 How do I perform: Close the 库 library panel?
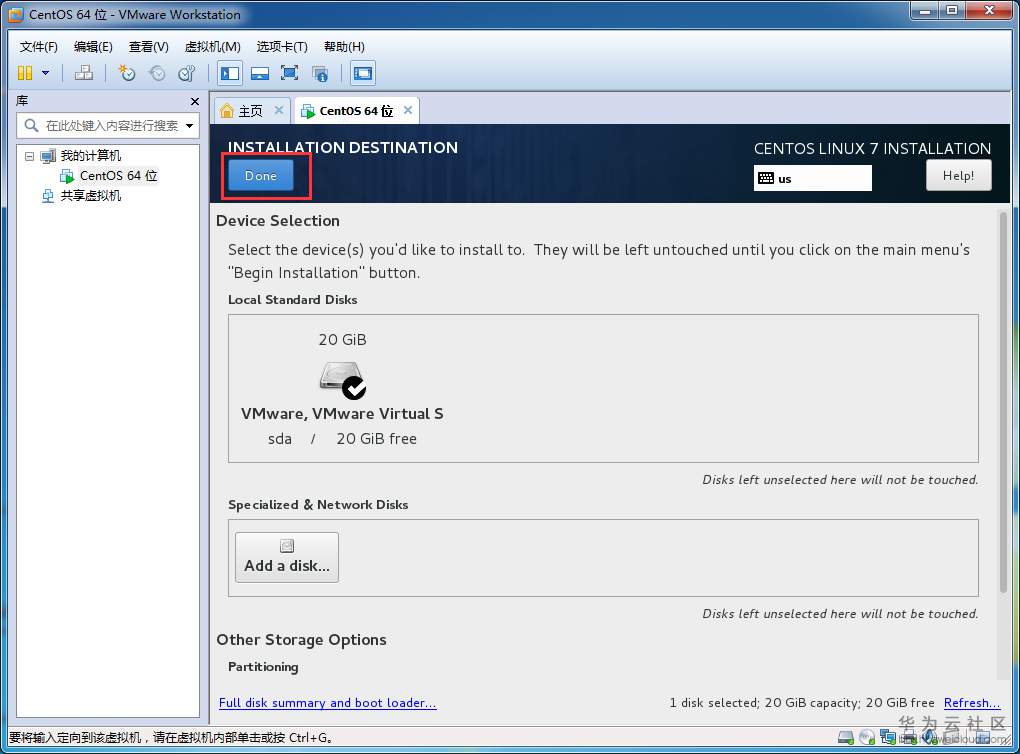pos(194,101)
